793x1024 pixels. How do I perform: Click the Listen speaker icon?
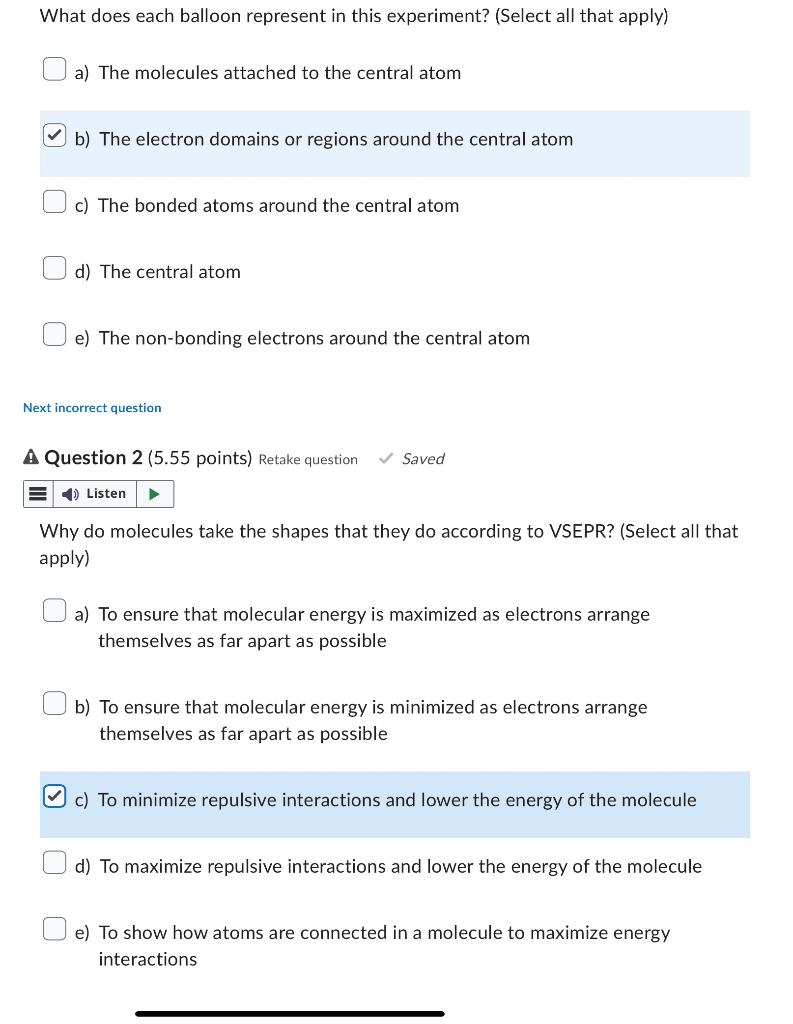(x=70, y=494)
